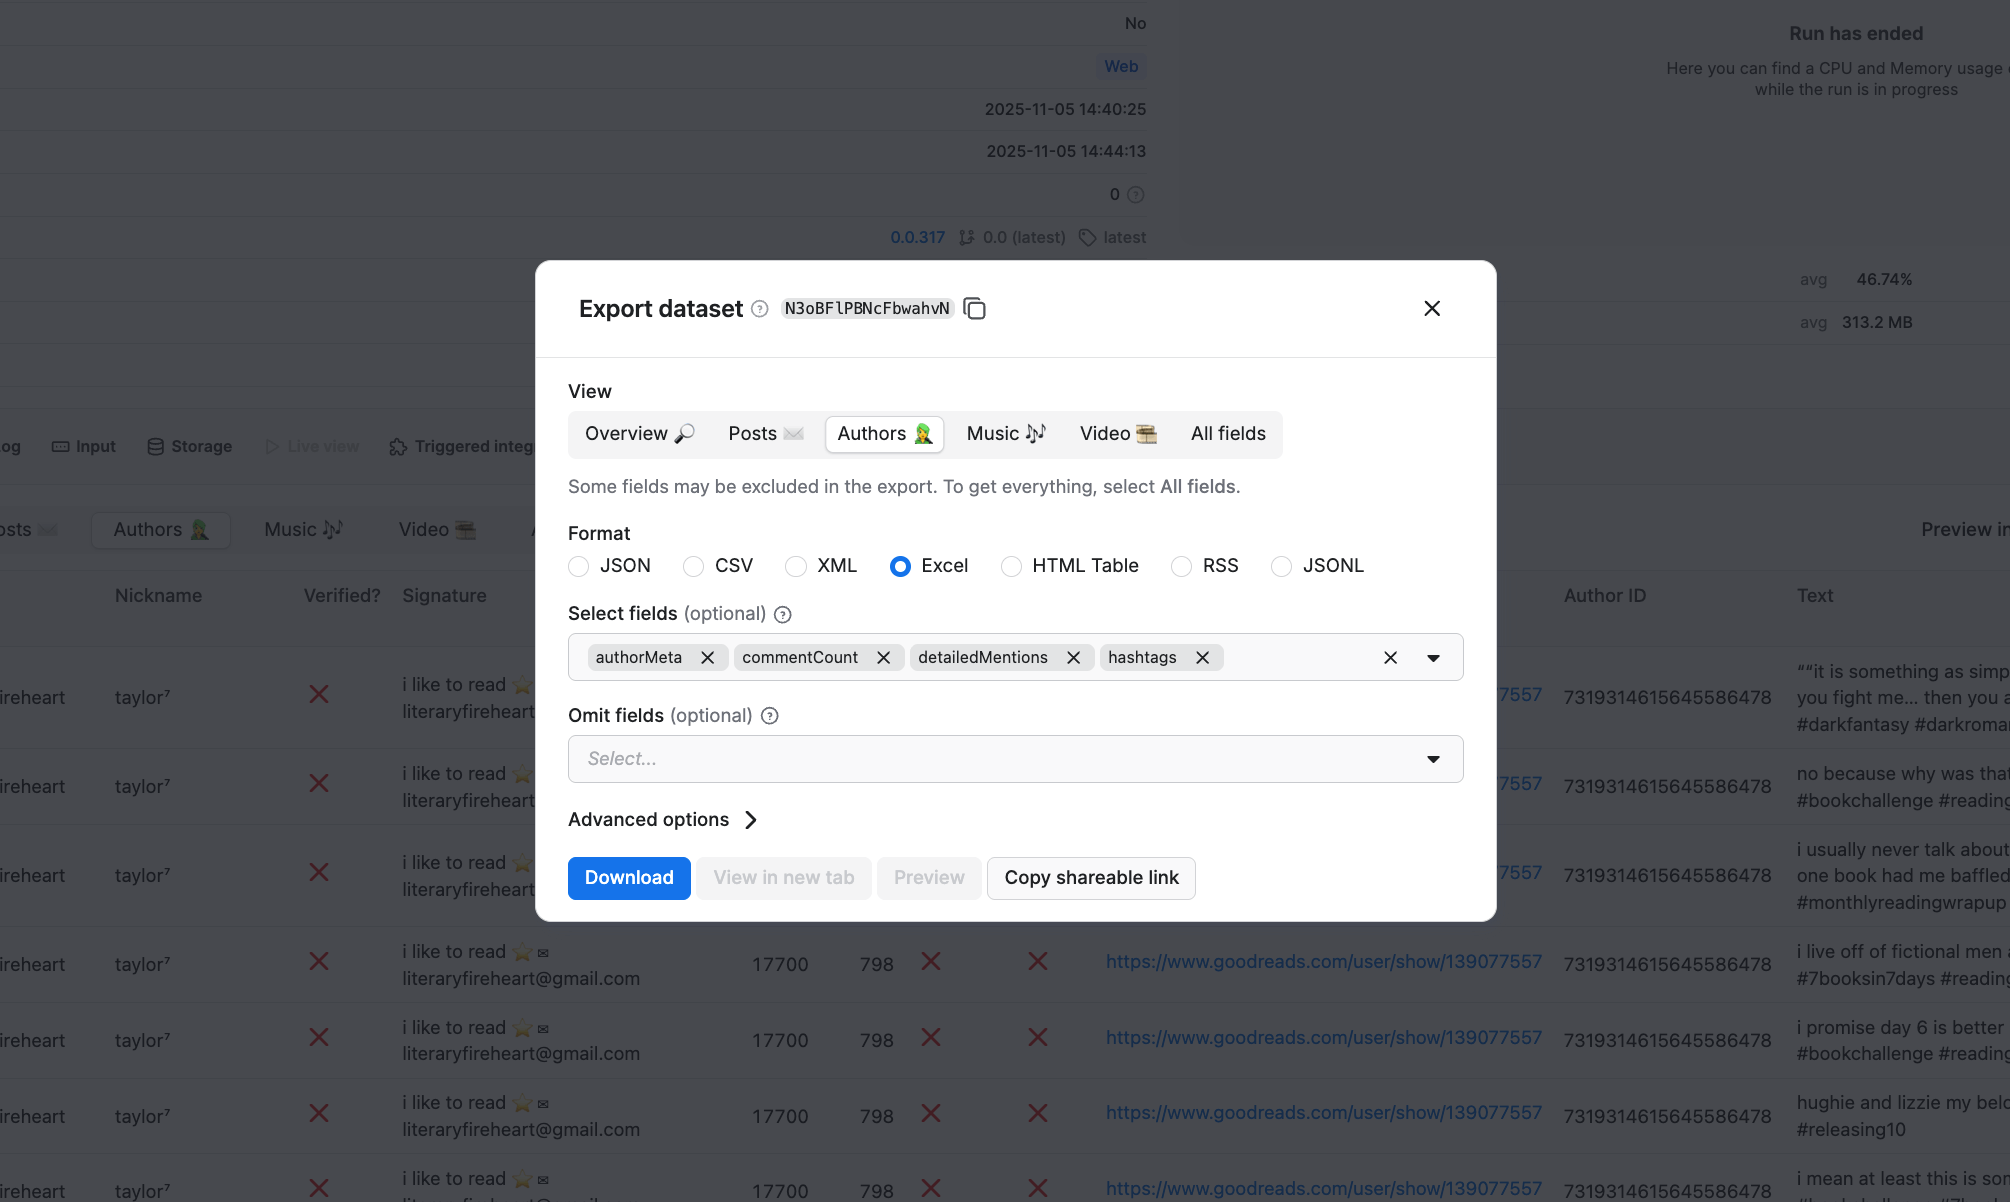2010x1202 pixels.
Task: Open the Select fields dropdown
Action: point(1434,657)
